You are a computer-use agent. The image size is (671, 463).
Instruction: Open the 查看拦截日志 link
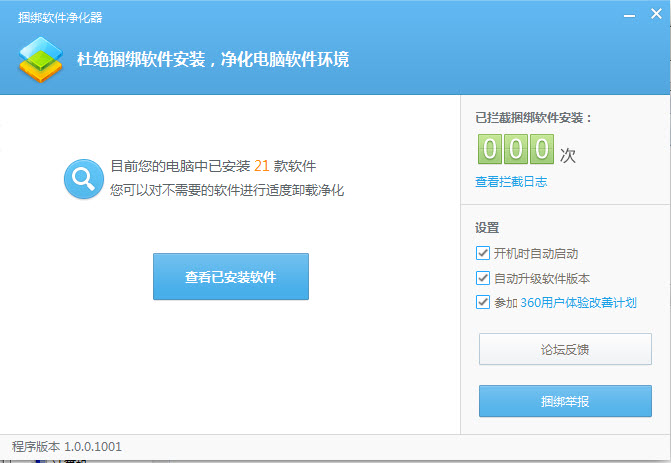(511, 181)
